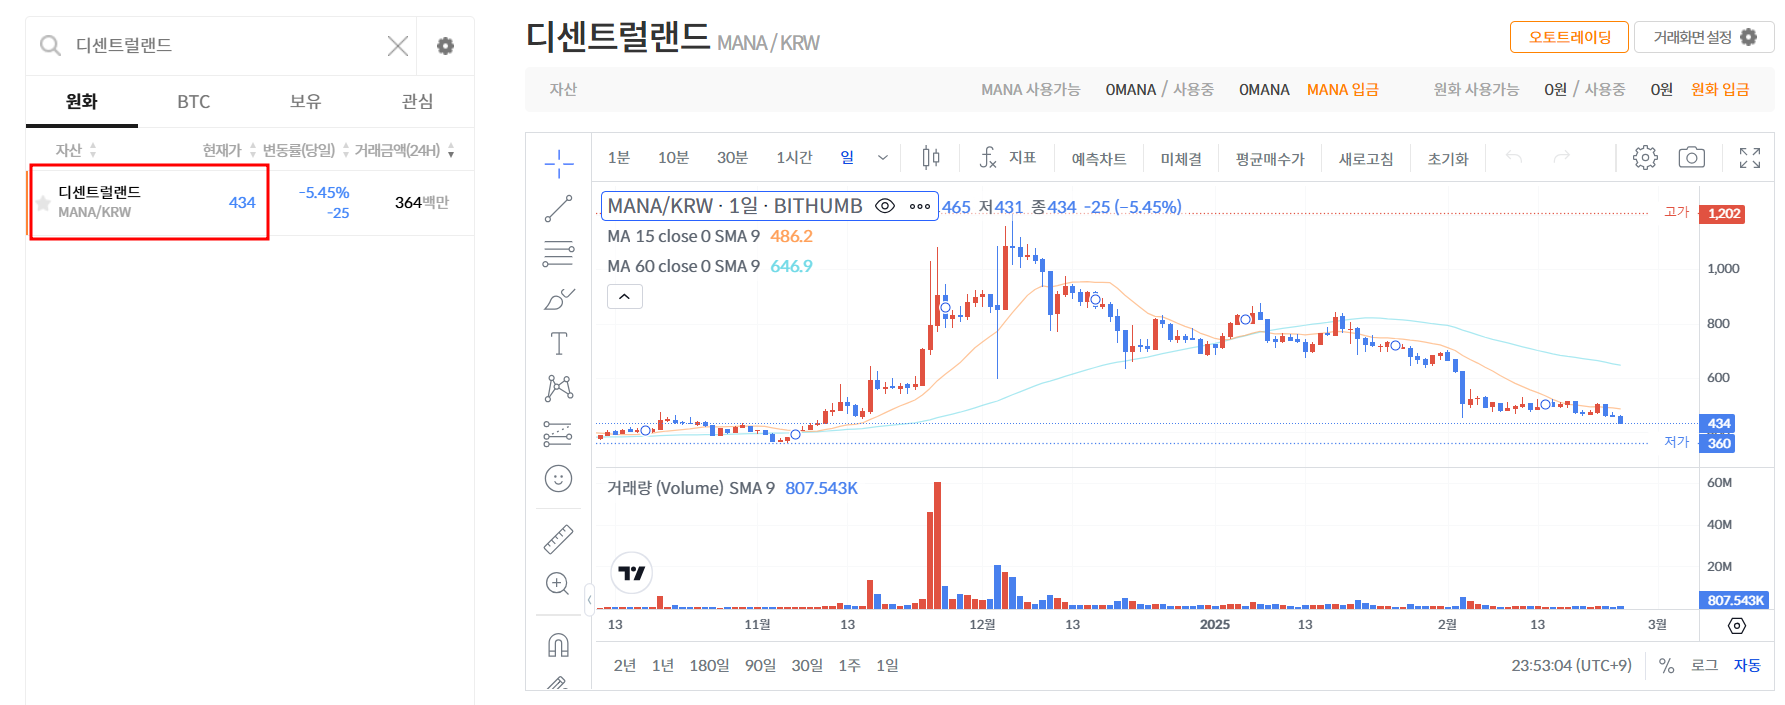The width and height of the screenshot is (1785, 705).
Task: Click the search magnifier icon
Action: coord(50,46)
